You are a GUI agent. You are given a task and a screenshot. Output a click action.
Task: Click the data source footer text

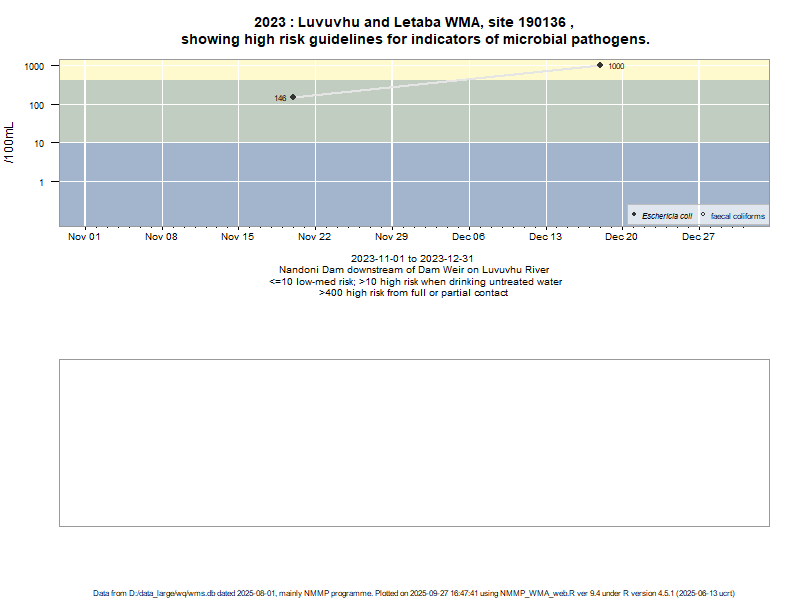tap(414, 593)
